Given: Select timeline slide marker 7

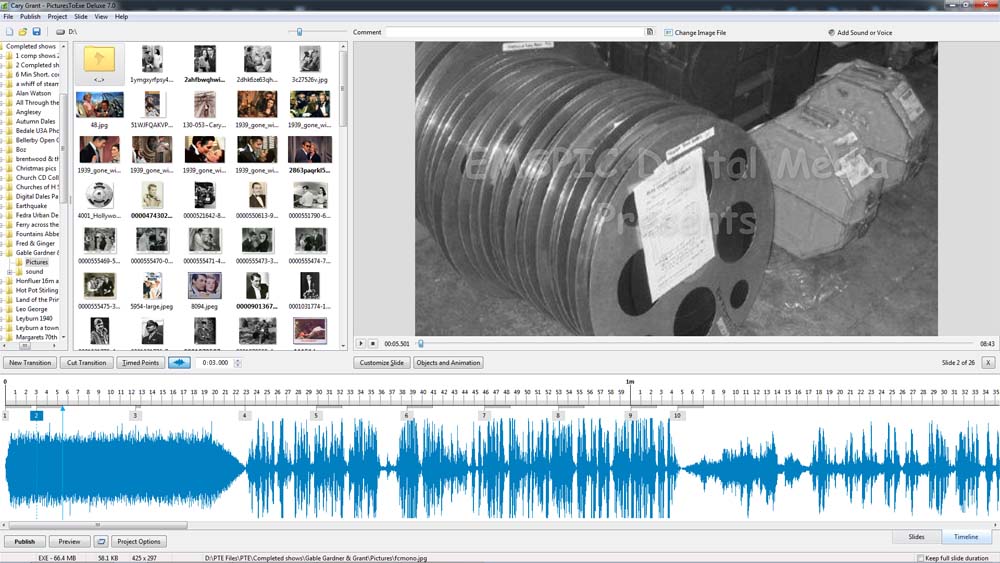Looking at the screenshot, I should 484,415.
